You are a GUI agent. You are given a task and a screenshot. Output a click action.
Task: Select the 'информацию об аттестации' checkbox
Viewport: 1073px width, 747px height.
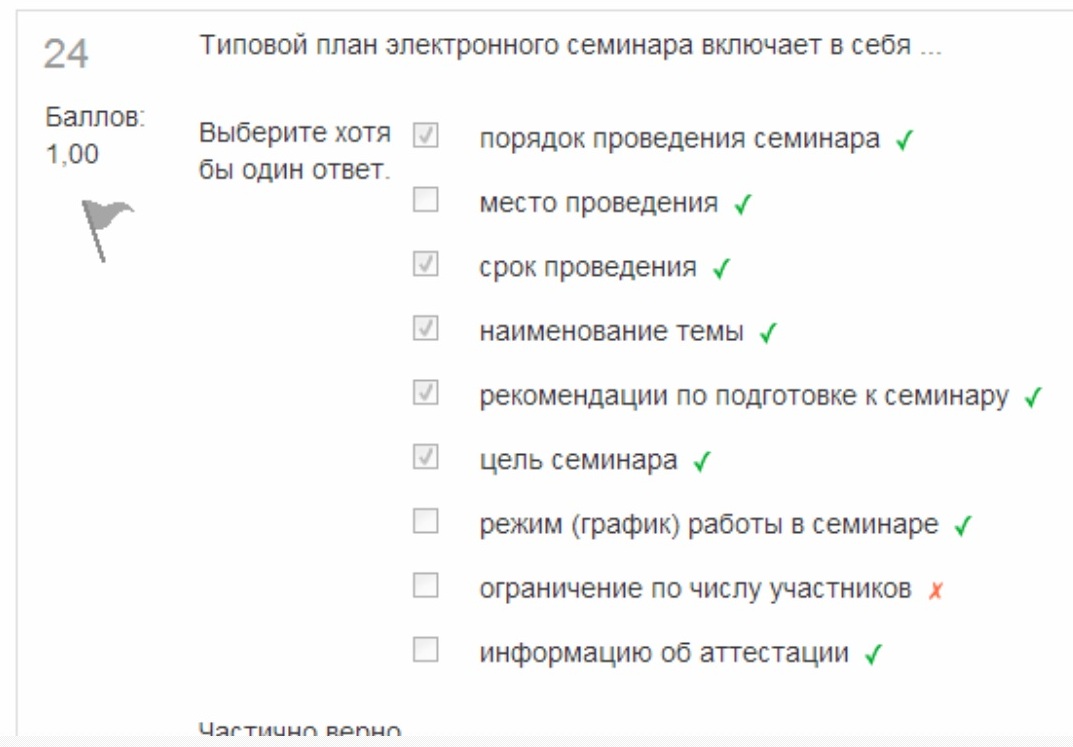click(426, 650)
